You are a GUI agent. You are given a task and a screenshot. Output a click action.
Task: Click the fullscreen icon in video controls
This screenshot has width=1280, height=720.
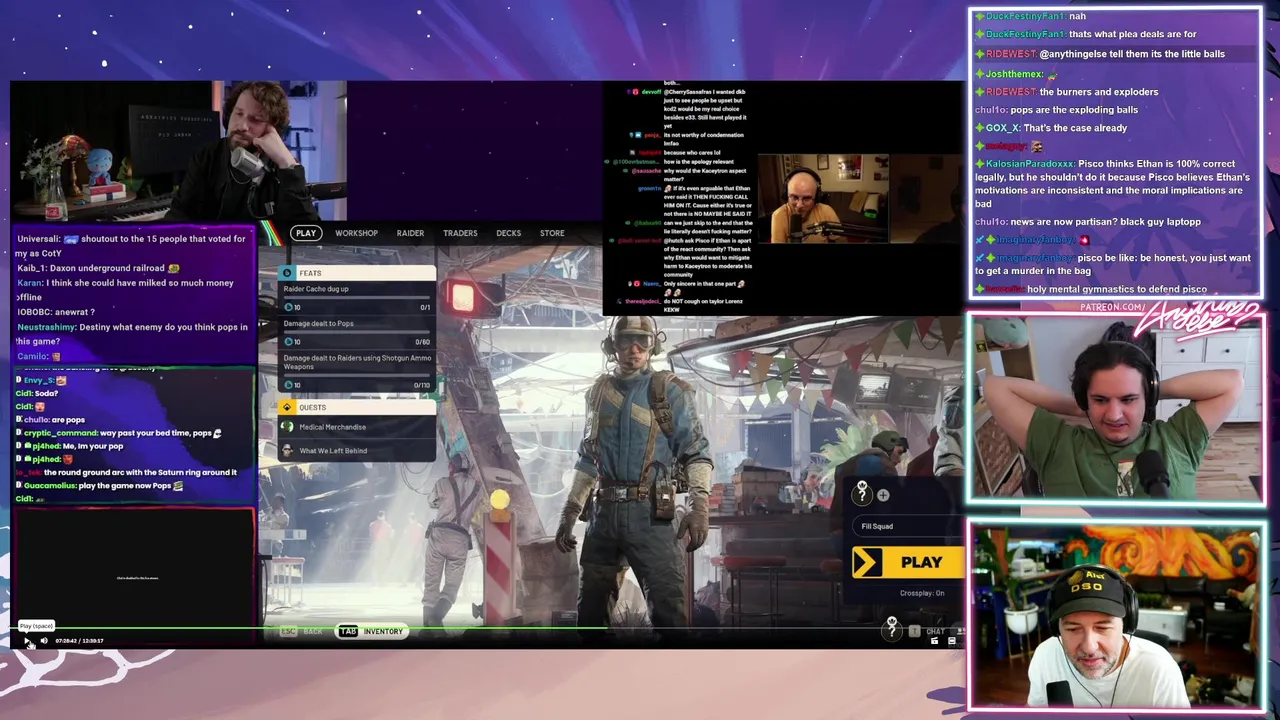[952, 641]
